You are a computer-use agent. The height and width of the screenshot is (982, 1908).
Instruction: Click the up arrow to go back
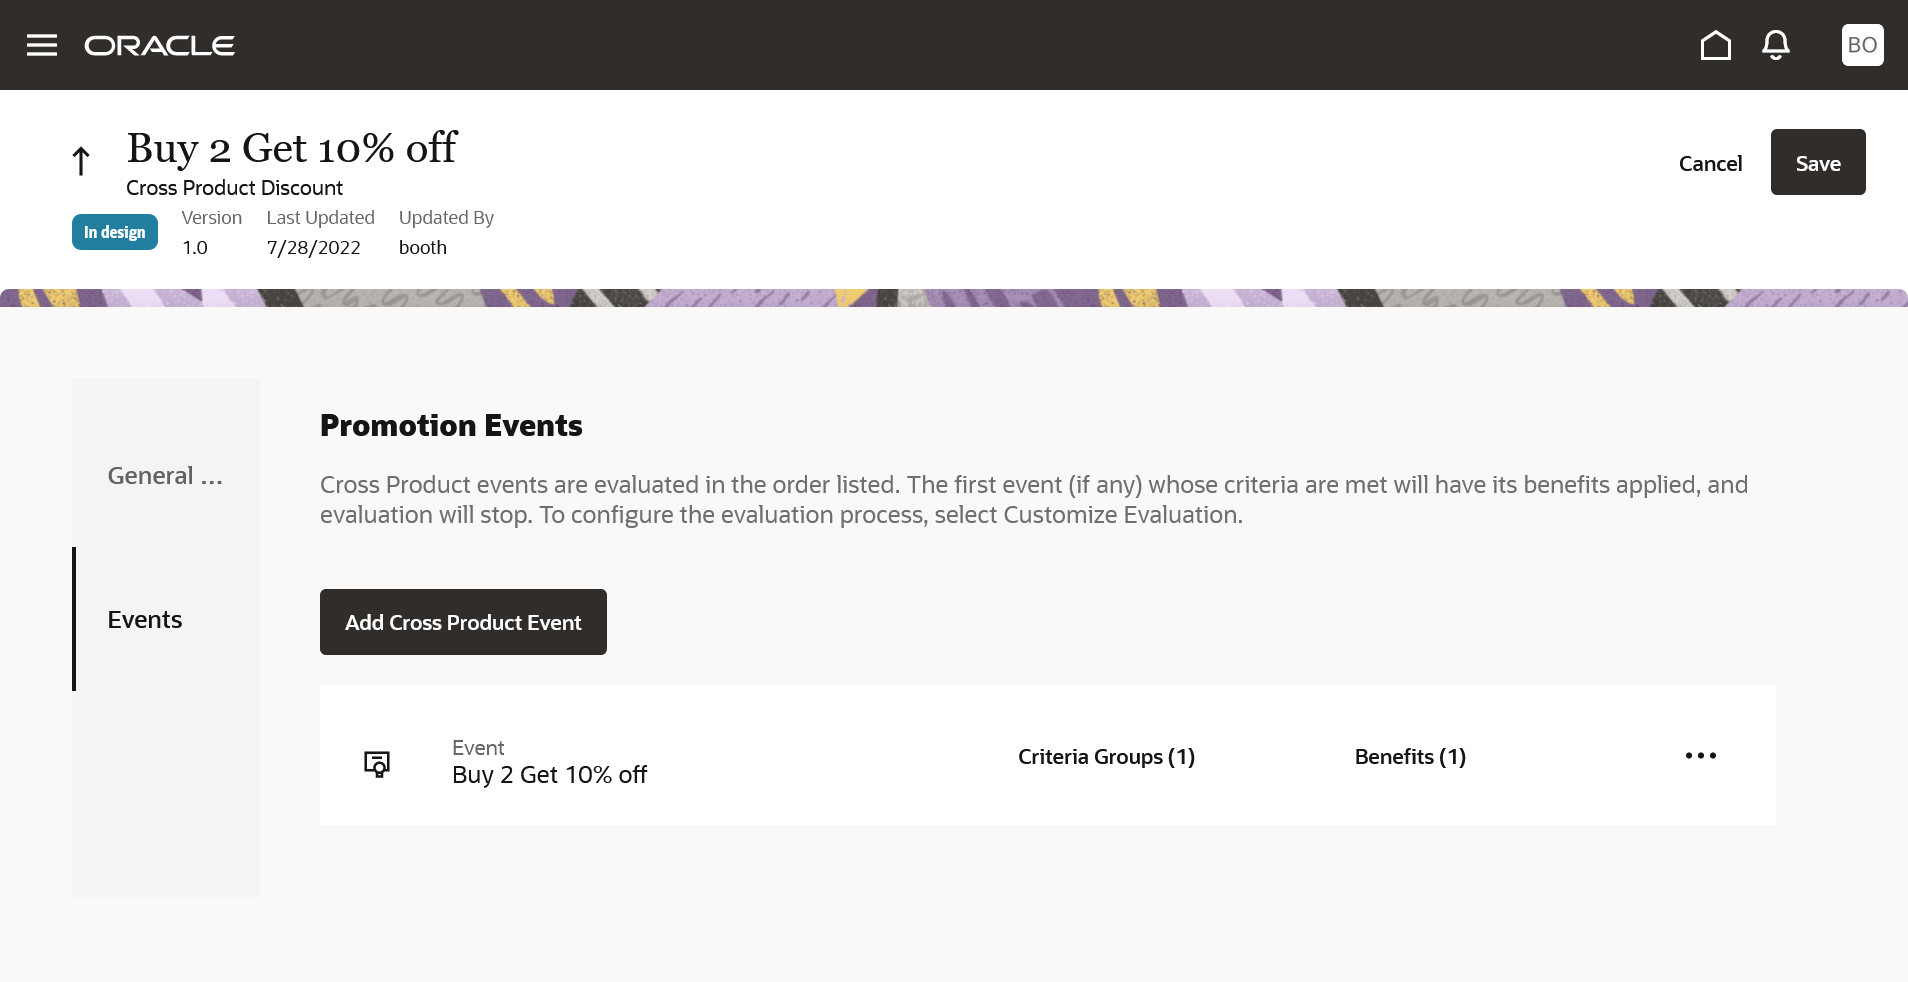[x=81, y=161]
